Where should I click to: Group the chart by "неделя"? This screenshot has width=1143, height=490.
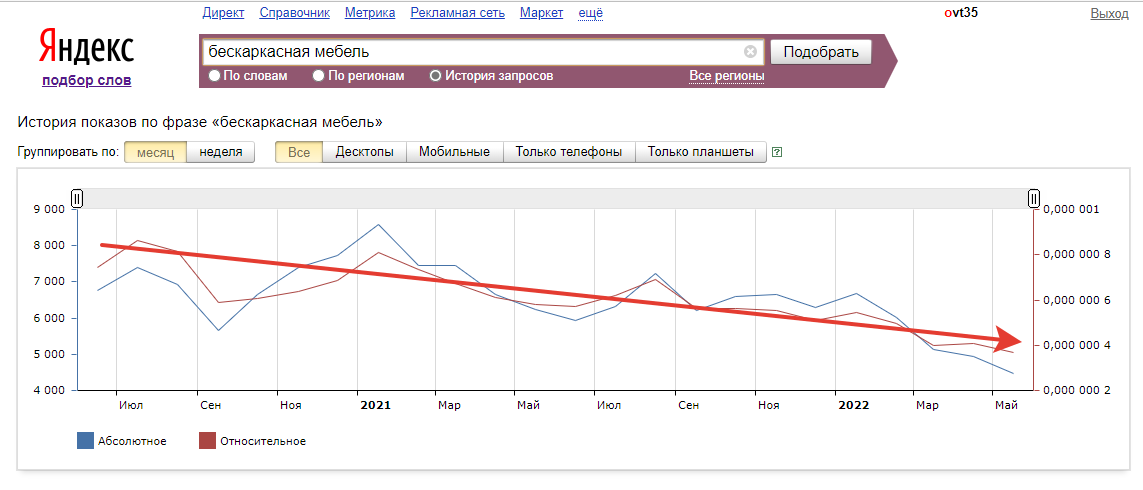click(x=220, y=152)
